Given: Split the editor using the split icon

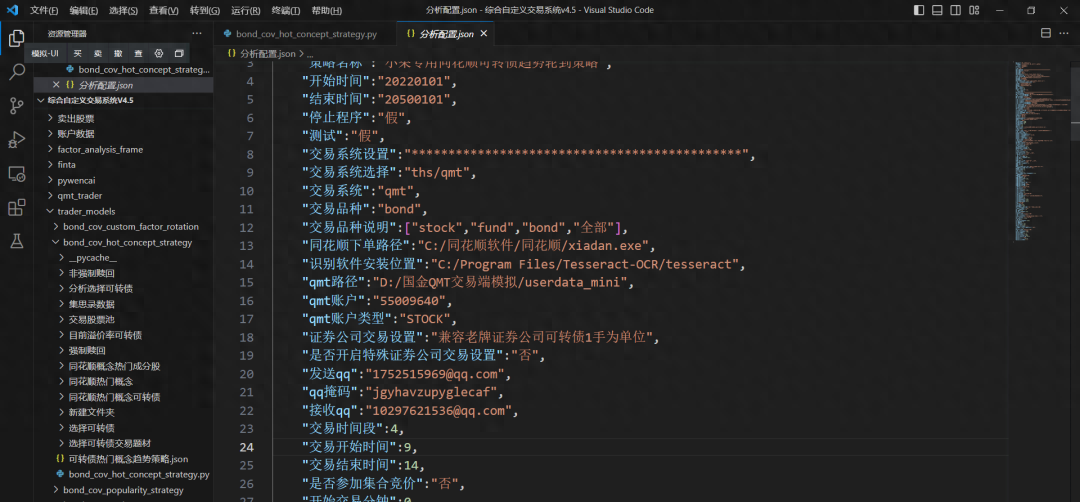Looking at the screenshot, I should 1046,33.
